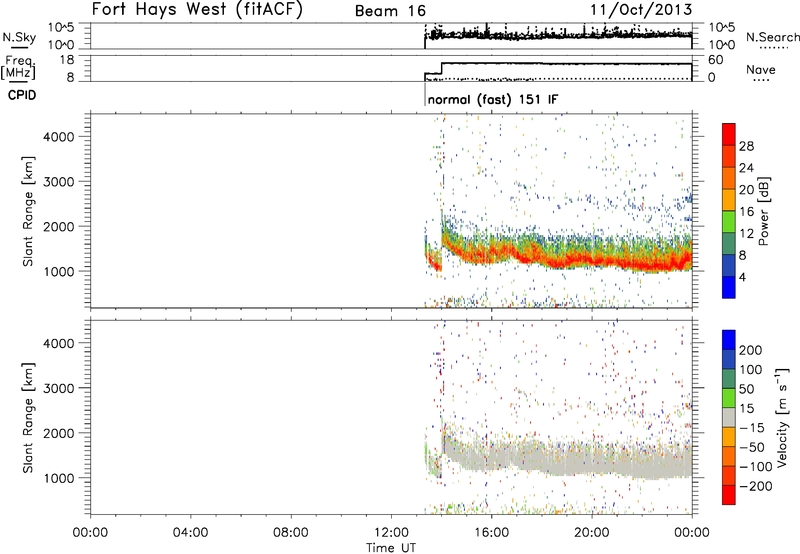Click the gray segment of the velocity colorbar
The width and height of the screenshot is (800, 554).
(729, 418)
